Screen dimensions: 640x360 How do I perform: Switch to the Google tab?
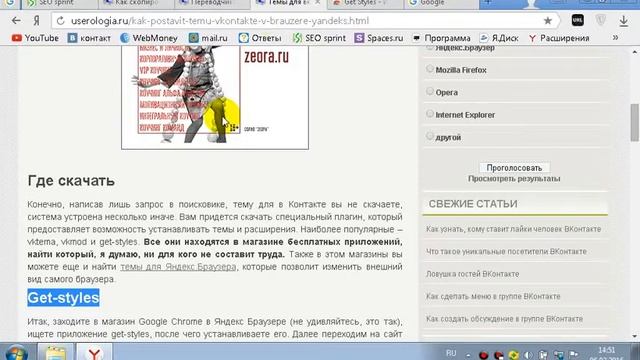440,3
